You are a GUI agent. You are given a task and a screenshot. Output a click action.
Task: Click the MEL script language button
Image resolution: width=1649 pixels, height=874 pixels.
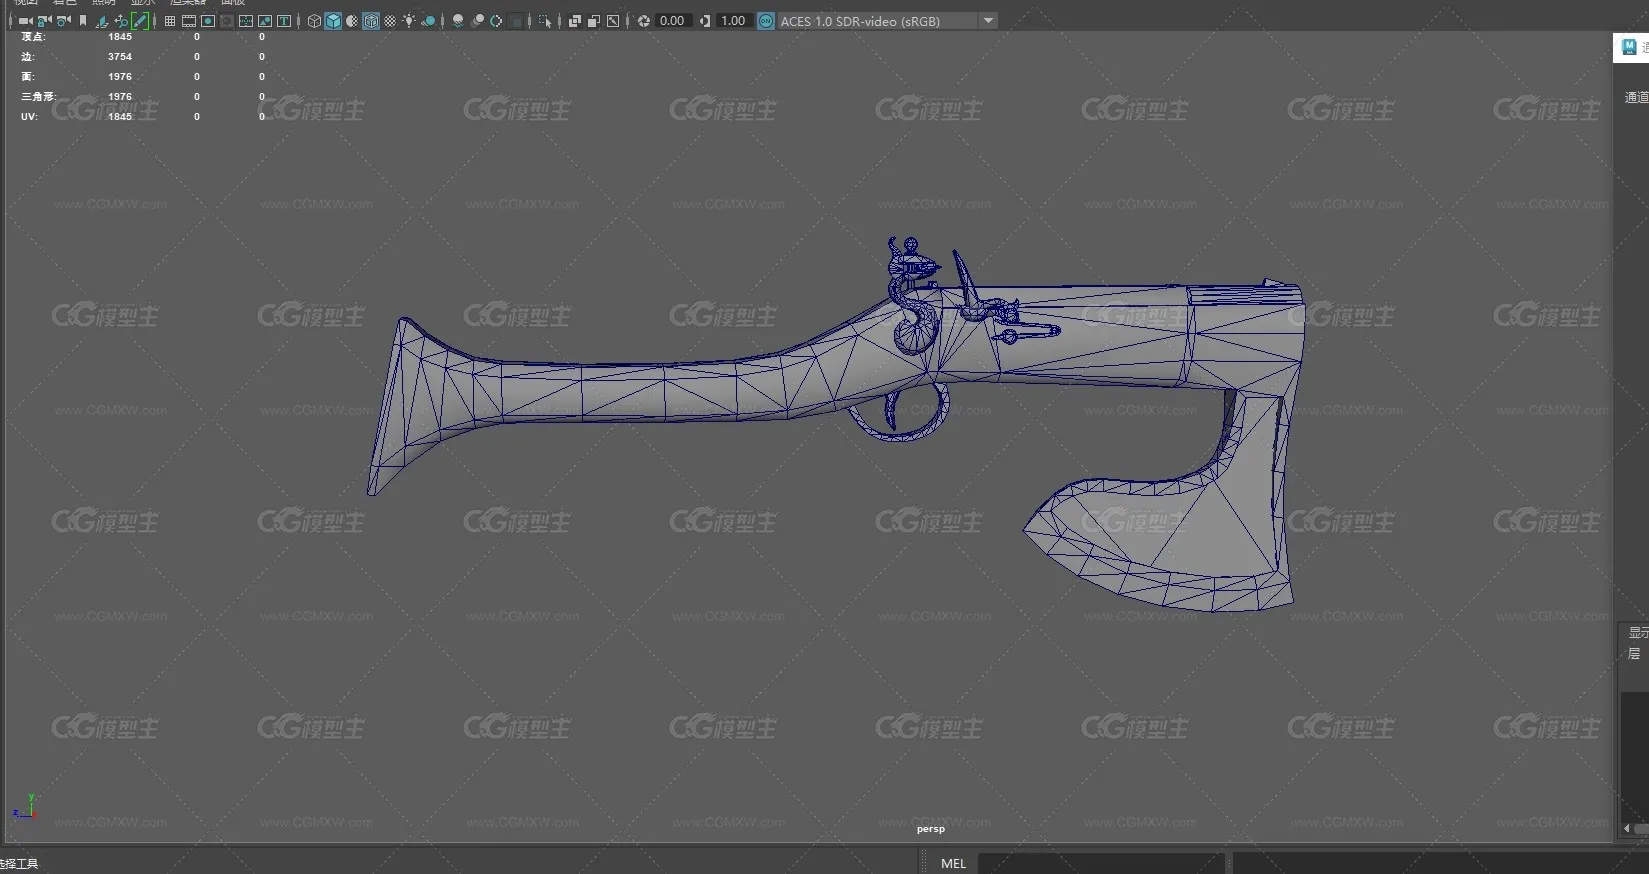point(954,863)
